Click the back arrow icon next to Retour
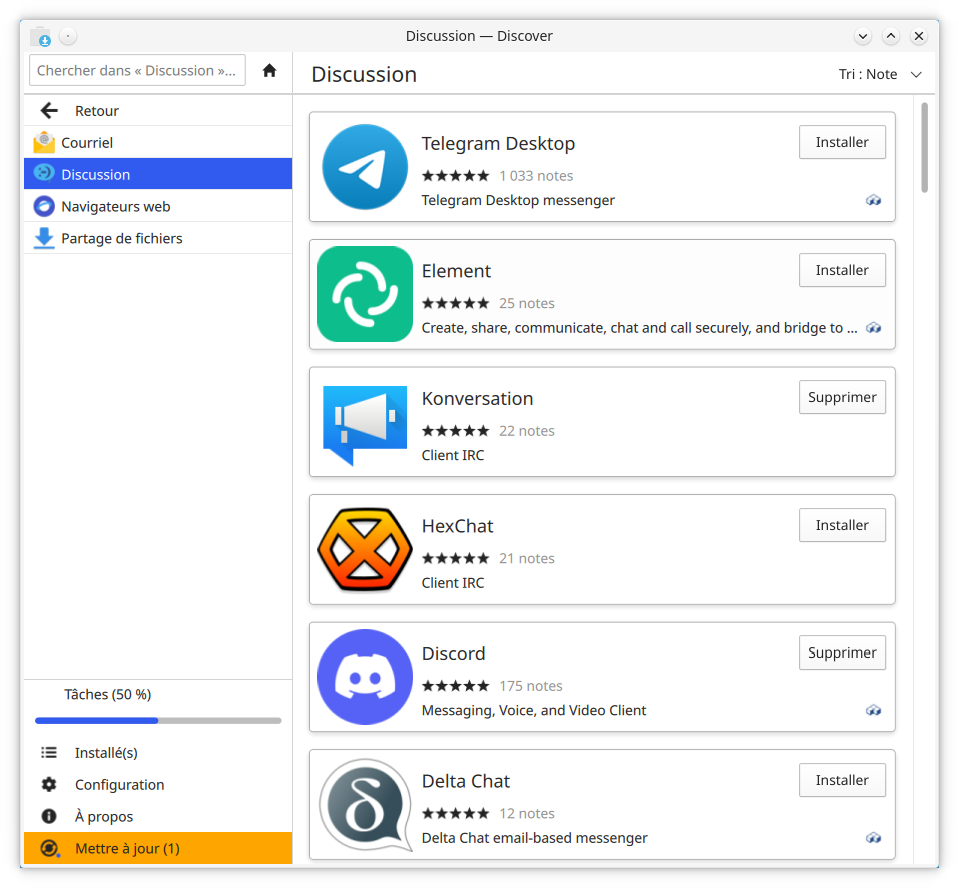The width and height of the screenshot is (959, 888). pyautogui.click(x=49, y=111)
